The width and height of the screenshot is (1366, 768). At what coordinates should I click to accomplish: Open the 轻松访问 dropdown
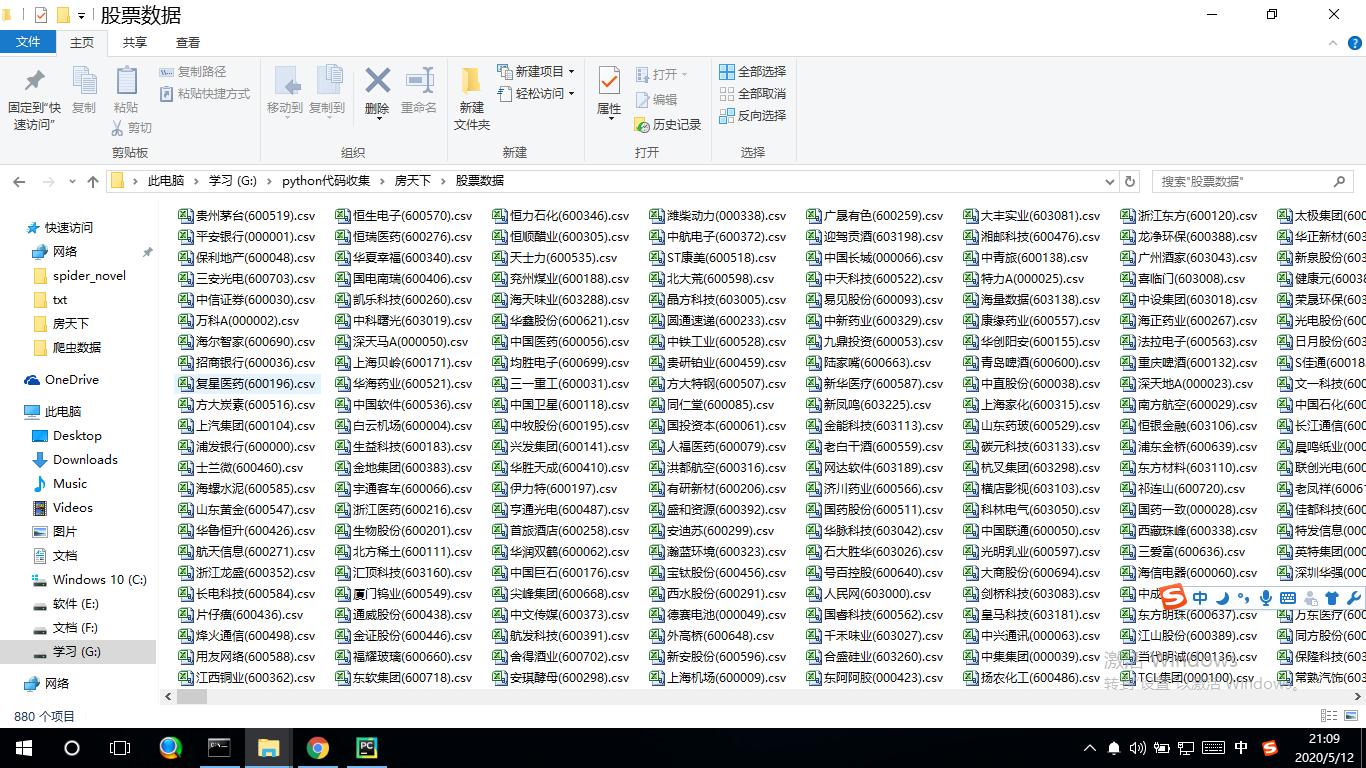(536, 93)
